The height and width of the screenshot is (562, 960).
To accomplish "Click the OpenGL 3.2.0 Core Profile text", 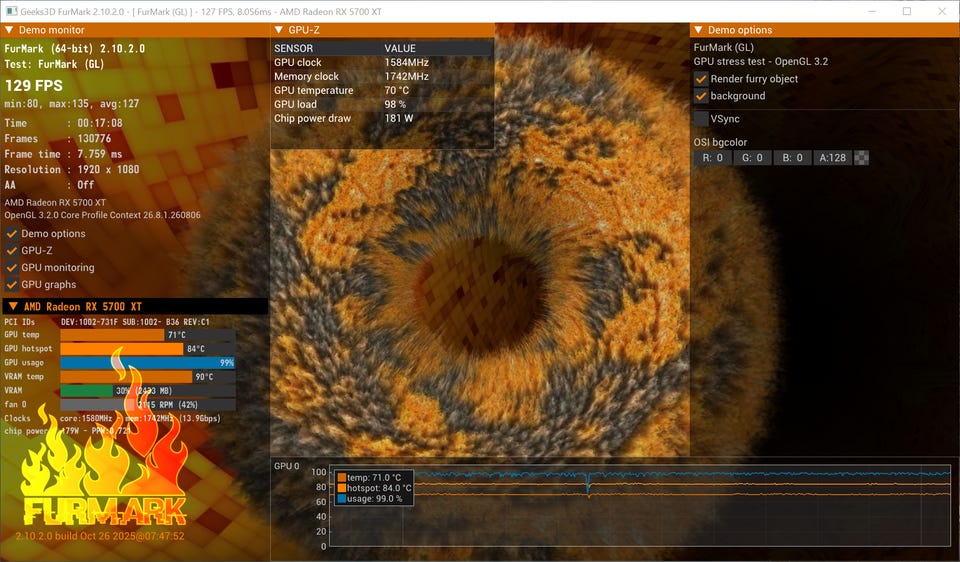I will point(102,215).
